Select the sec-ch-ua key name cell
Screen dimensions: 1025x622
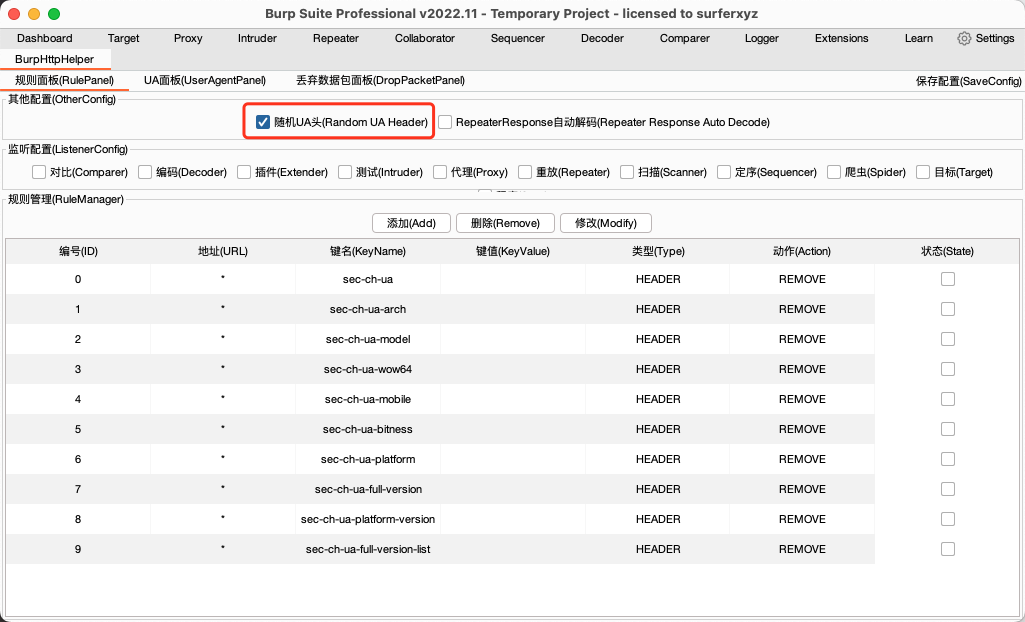pos(368,279)
